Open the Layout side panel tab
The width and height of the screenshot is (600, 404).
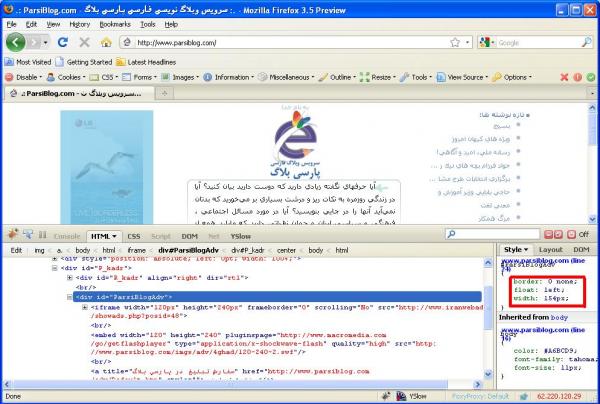[551, 250]
